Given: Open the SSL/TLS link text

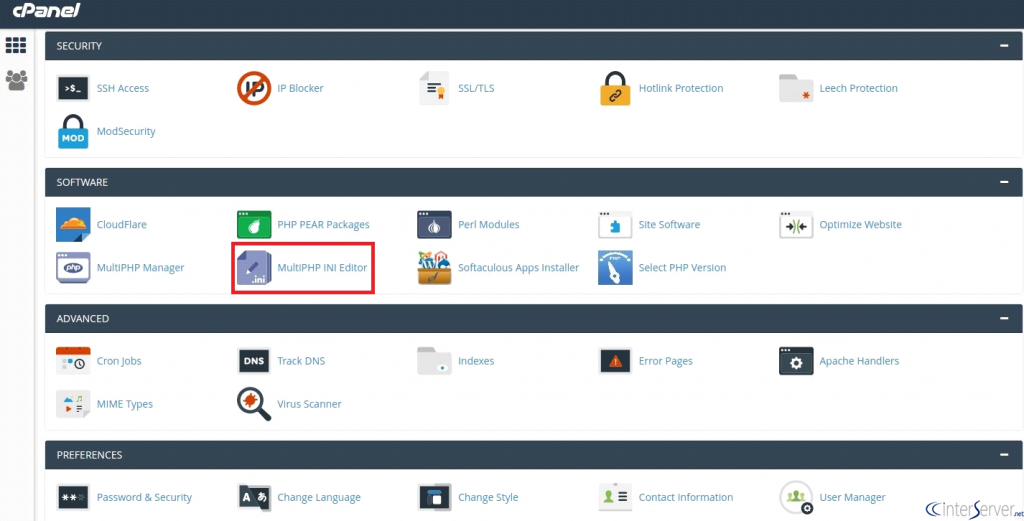Looking at the screenshot, I should tap(476, 88).
